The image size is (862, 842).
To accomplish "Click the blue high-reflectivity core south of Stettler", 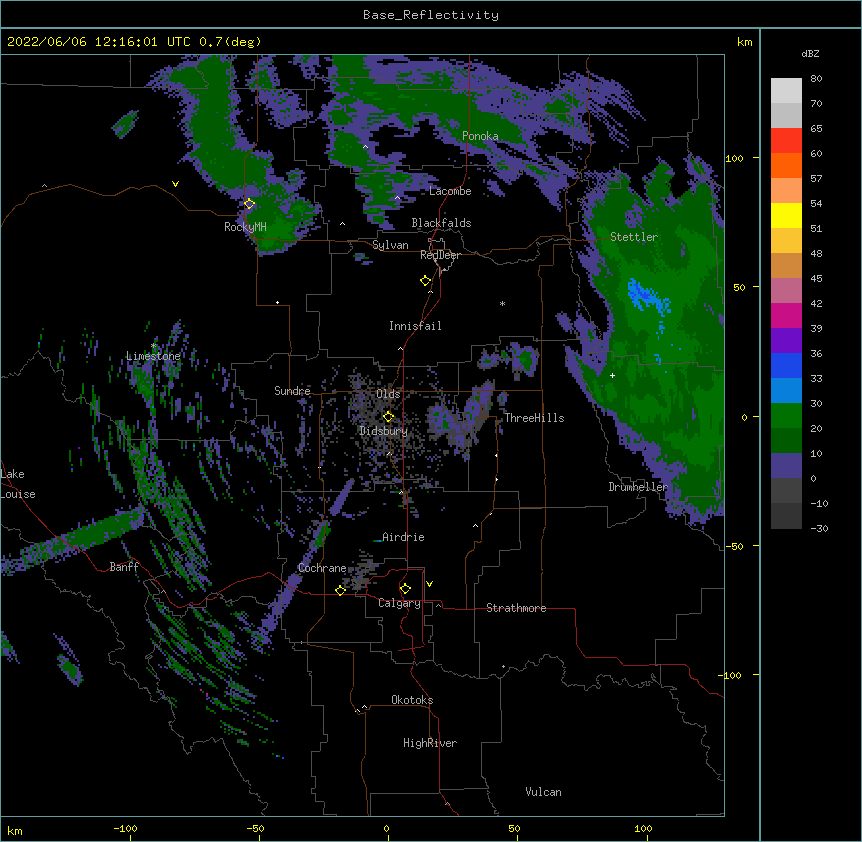I will point(649,298).
